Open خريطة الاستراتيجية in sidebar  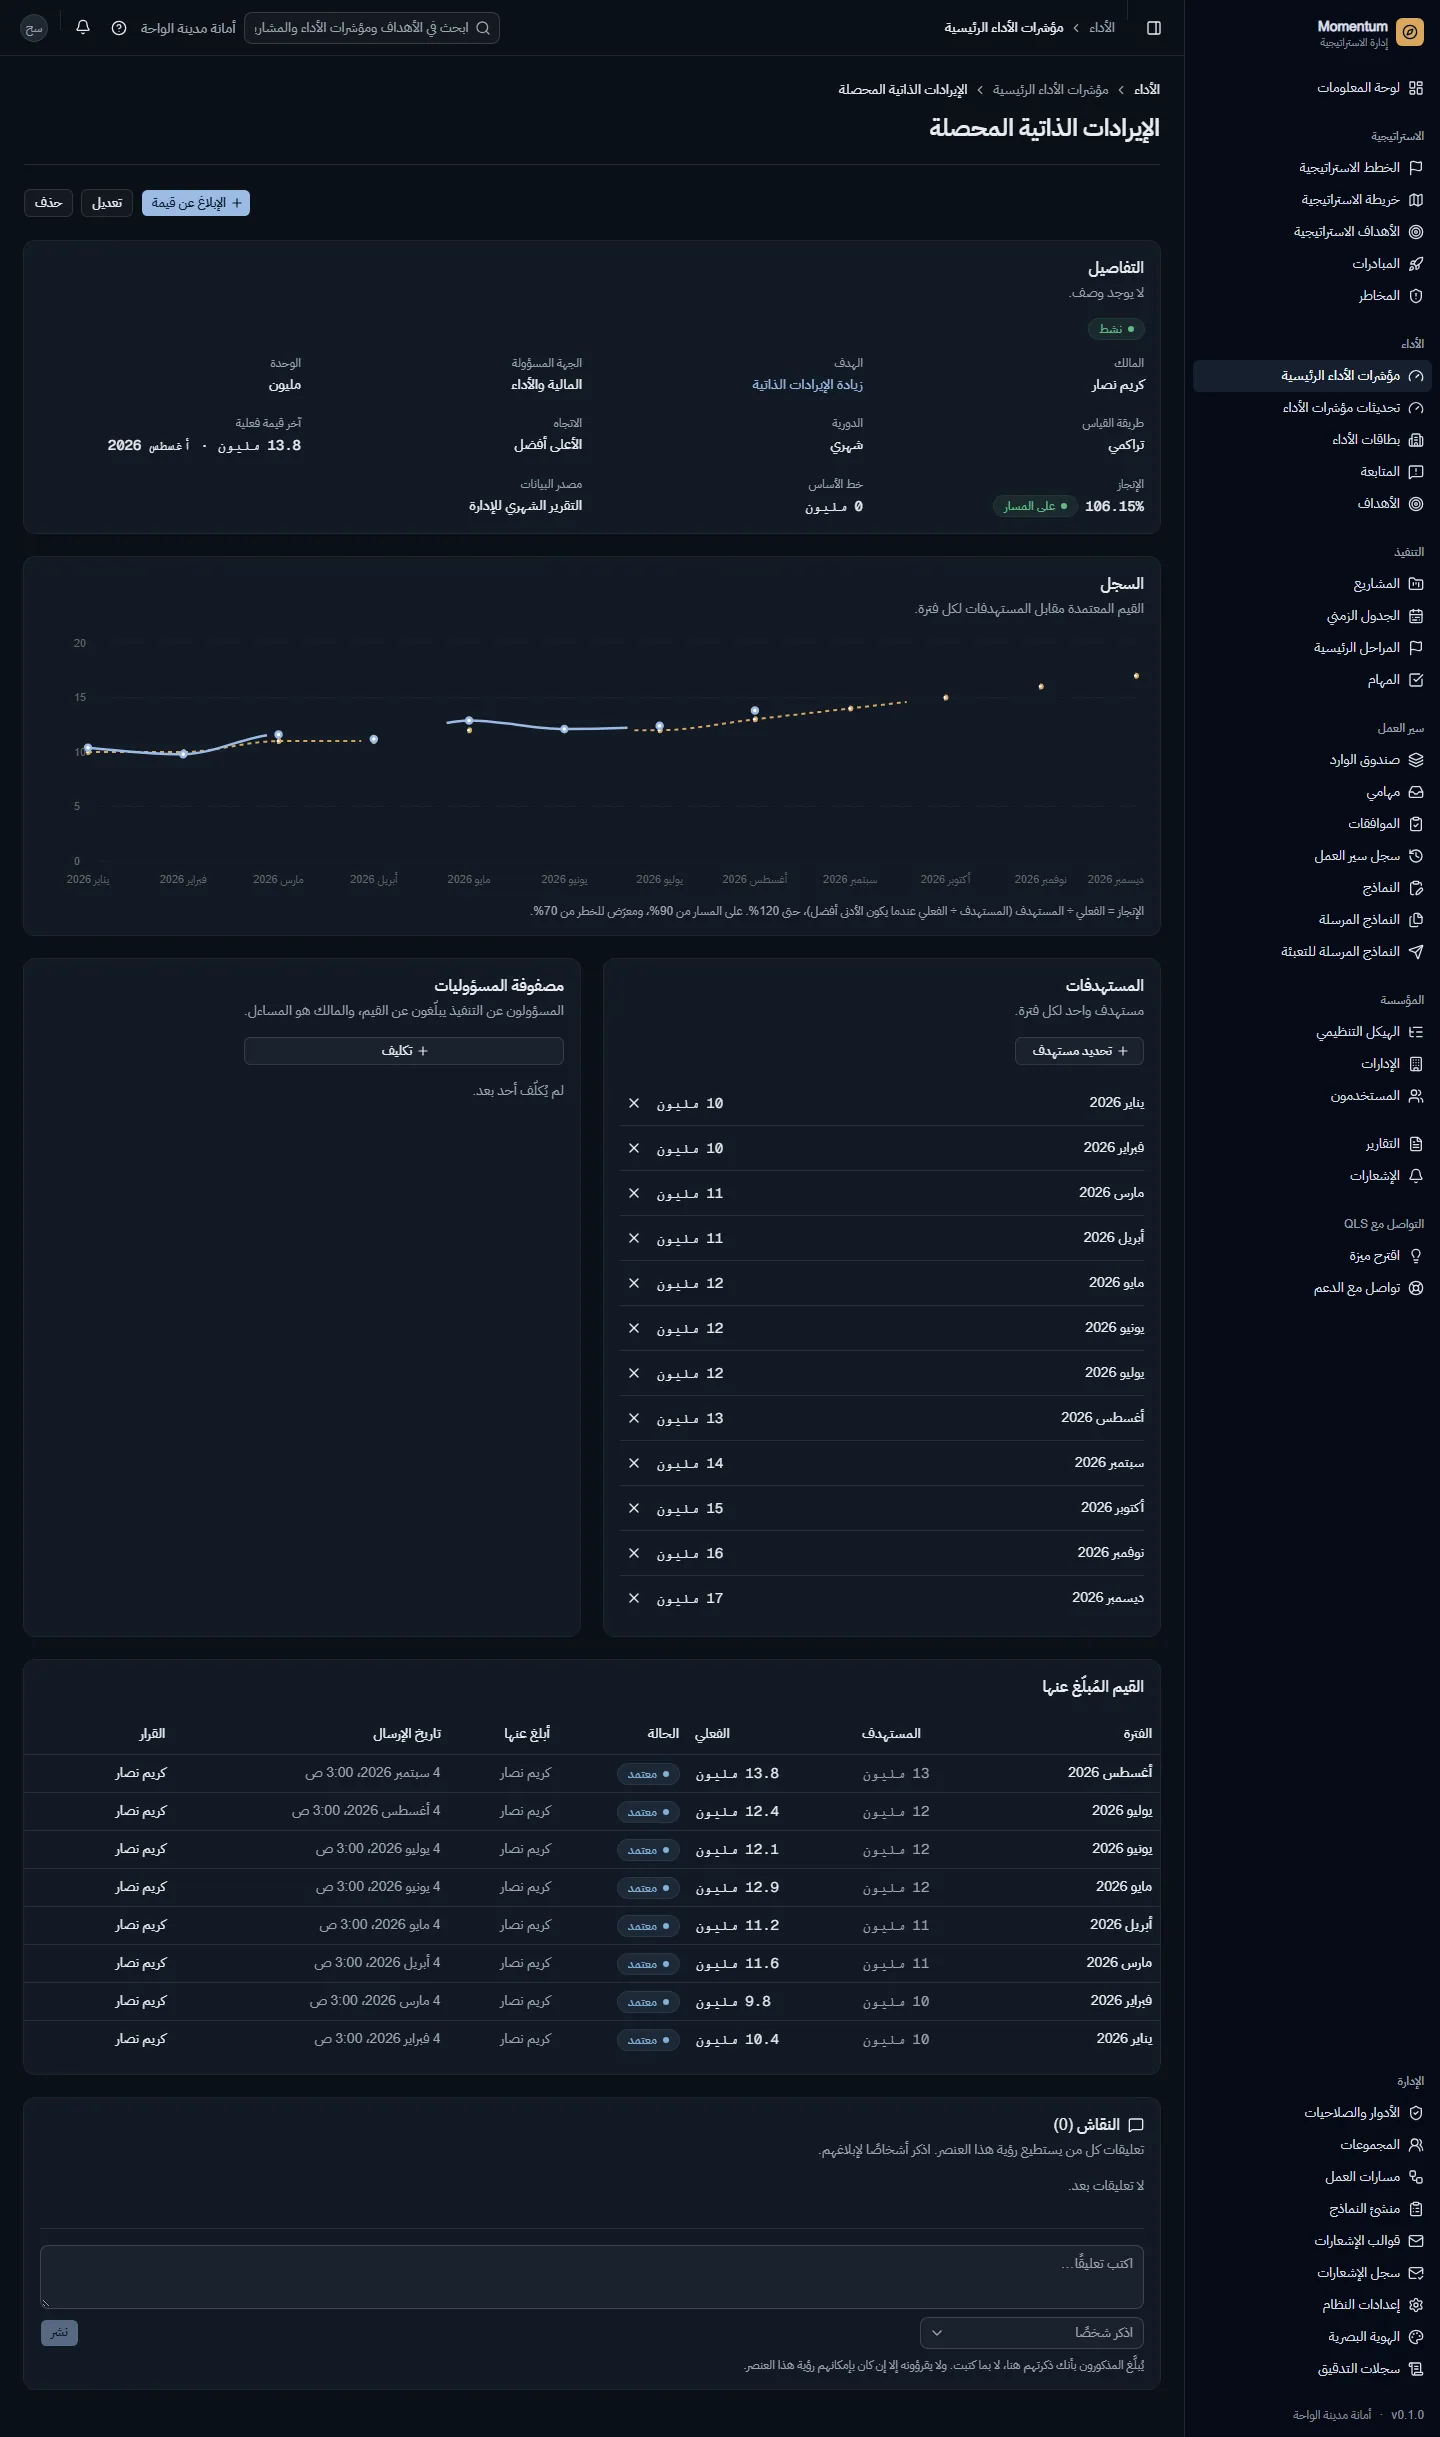(x=1312, y=200)
